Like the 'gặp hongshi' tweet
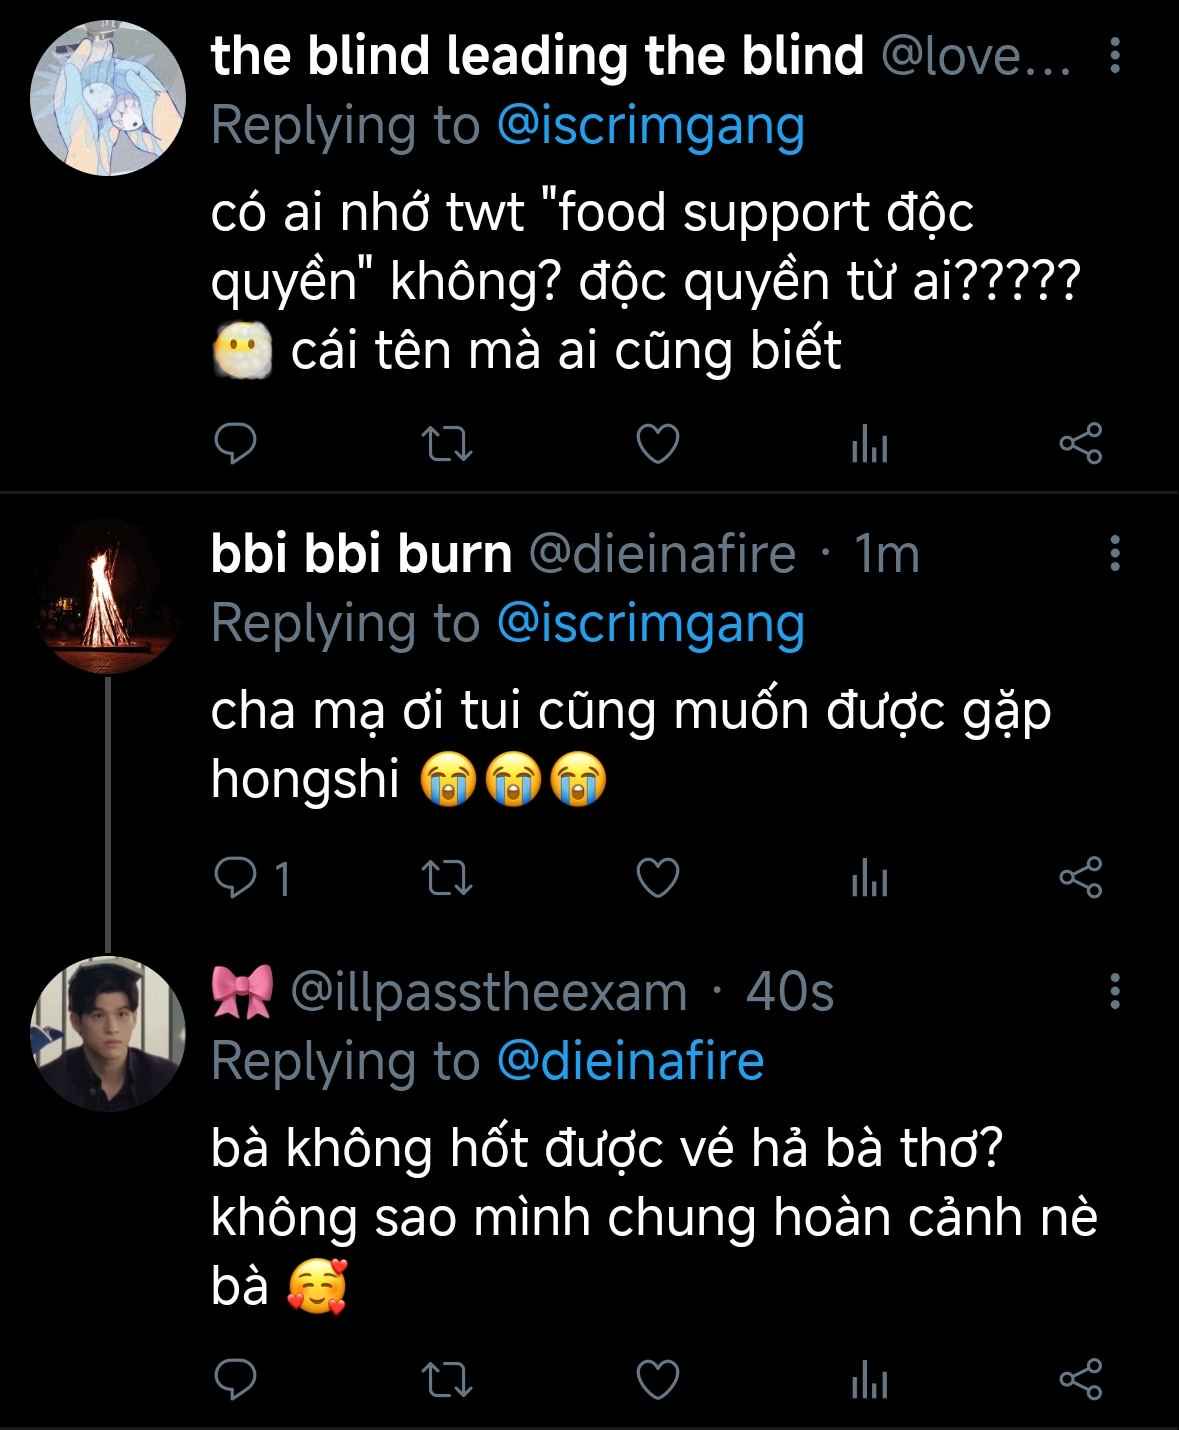 (658, 878)
